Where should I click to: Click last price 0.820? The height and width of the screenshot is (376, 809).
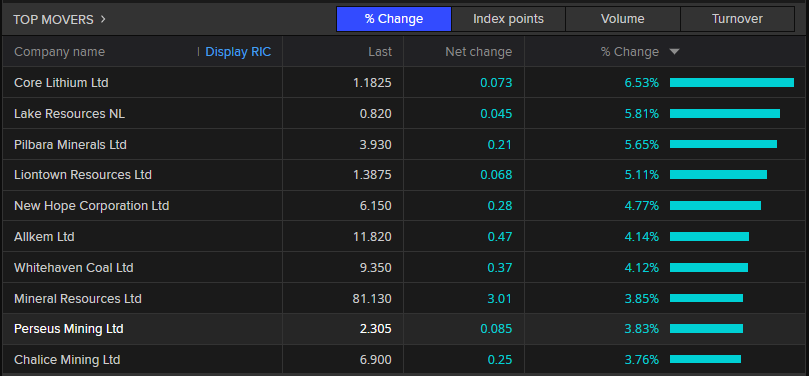tap(376, 113)
